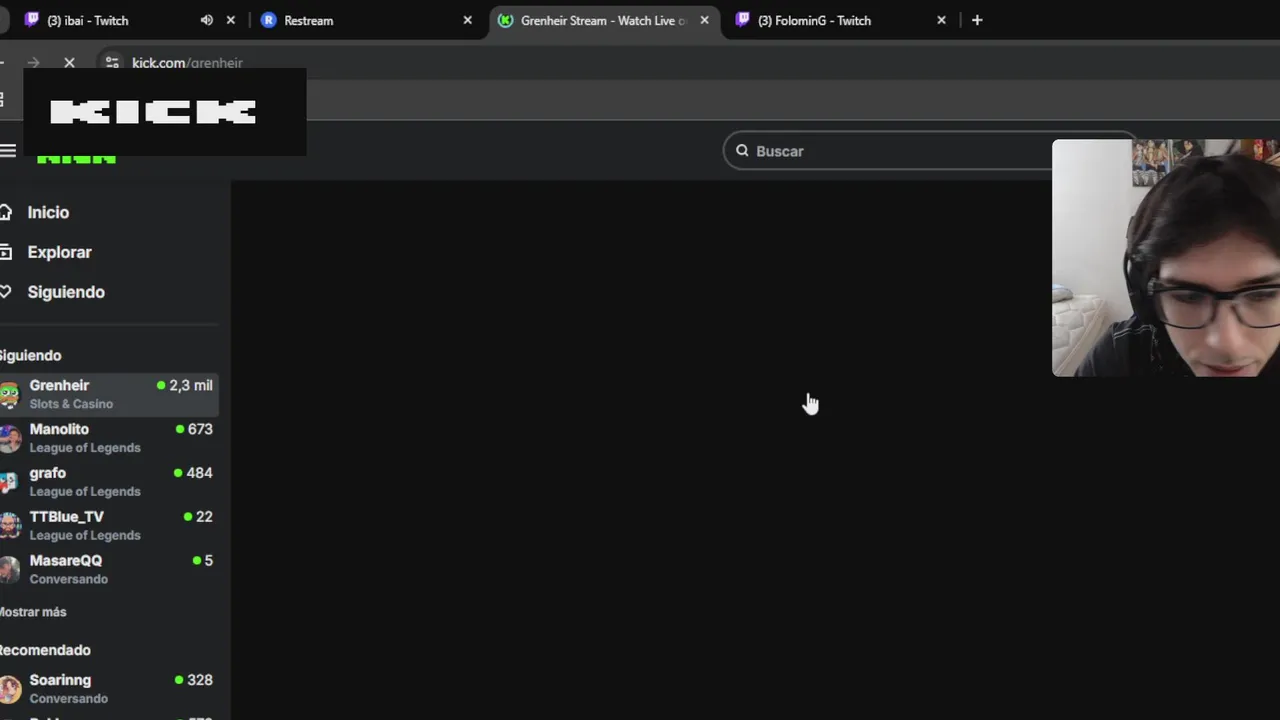Click TTBlue_TV's avatar icon
This screenshot has height=720, width=1280.
[9, 526]
